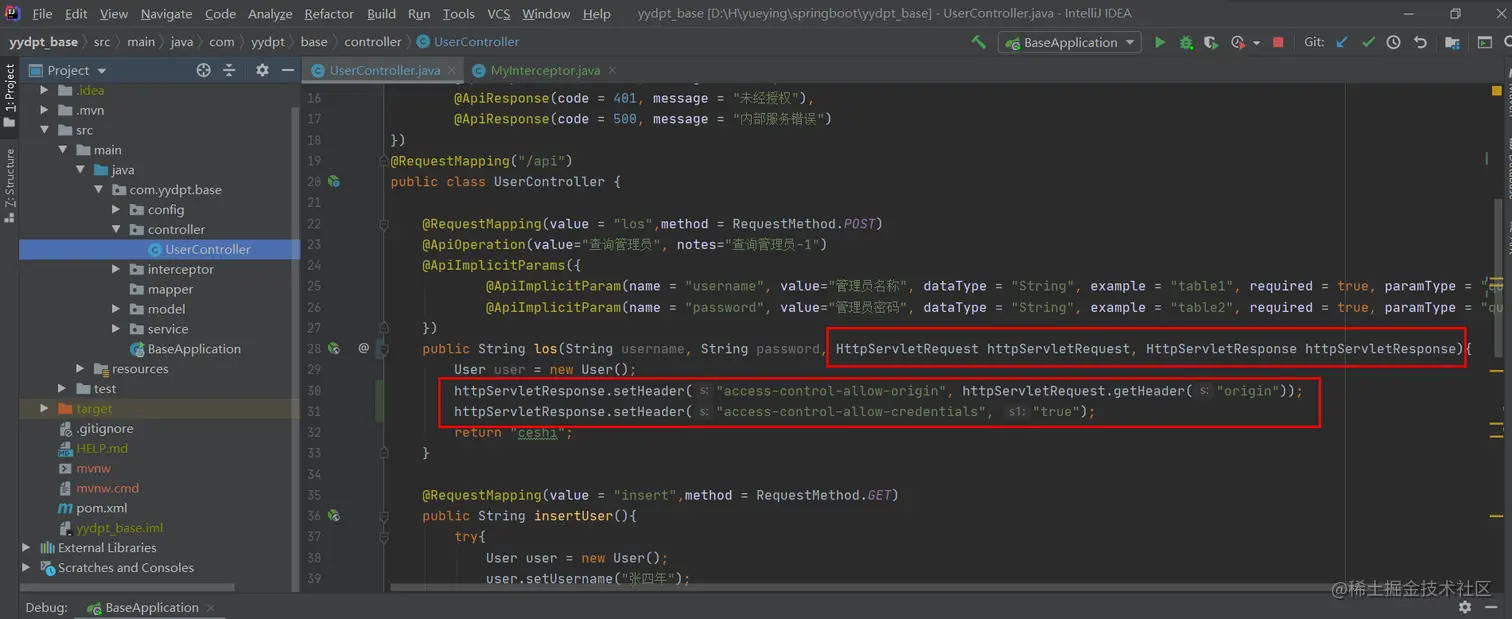Open the Navigate menu
Viewport: 1512px width, 619px height.
click(x=166, y=14)
